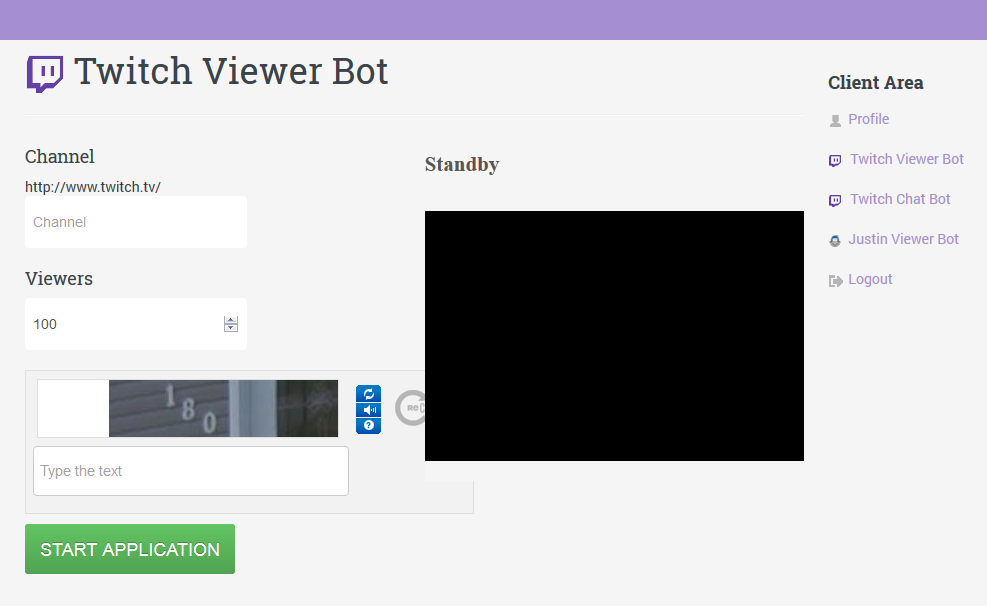Click the 'Type the text' captcha field
This screenshot has width=987, height=606.
click(190, 470)
